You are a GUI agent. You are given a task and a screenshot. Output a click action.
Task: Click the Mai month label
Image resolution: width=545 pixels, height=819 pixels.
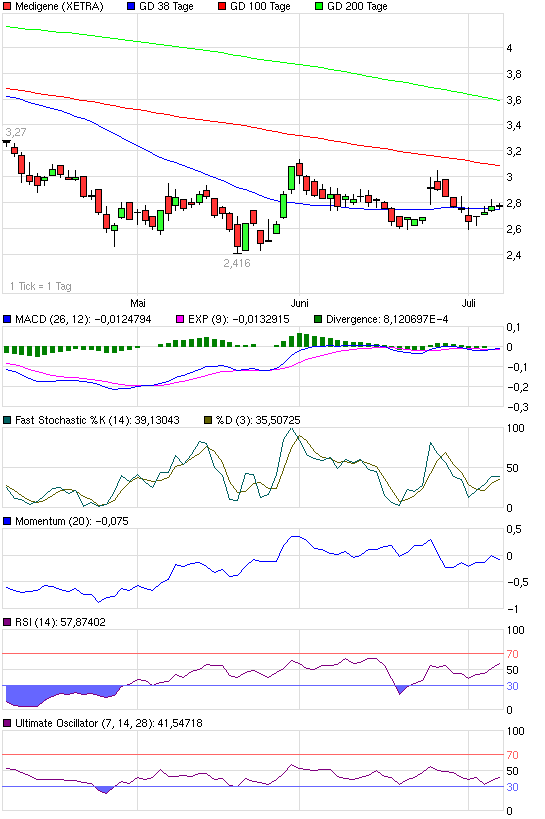[137, 303]
